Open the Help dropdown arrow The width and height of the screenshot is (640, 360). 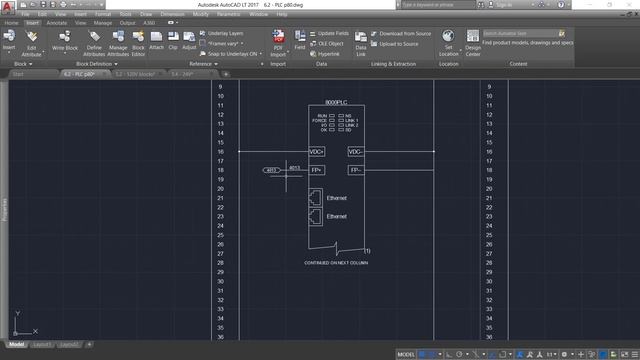point(568,5)
